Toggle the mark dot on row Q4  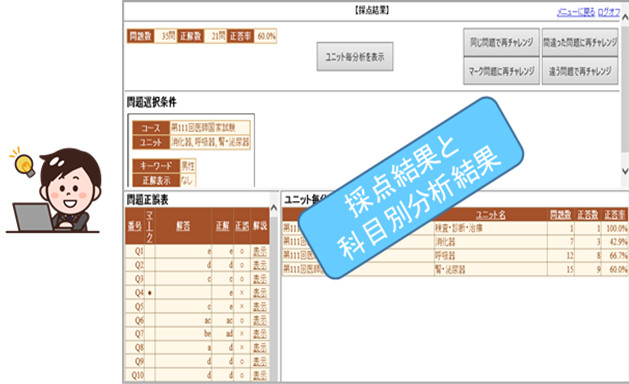(x=150, y=293)
